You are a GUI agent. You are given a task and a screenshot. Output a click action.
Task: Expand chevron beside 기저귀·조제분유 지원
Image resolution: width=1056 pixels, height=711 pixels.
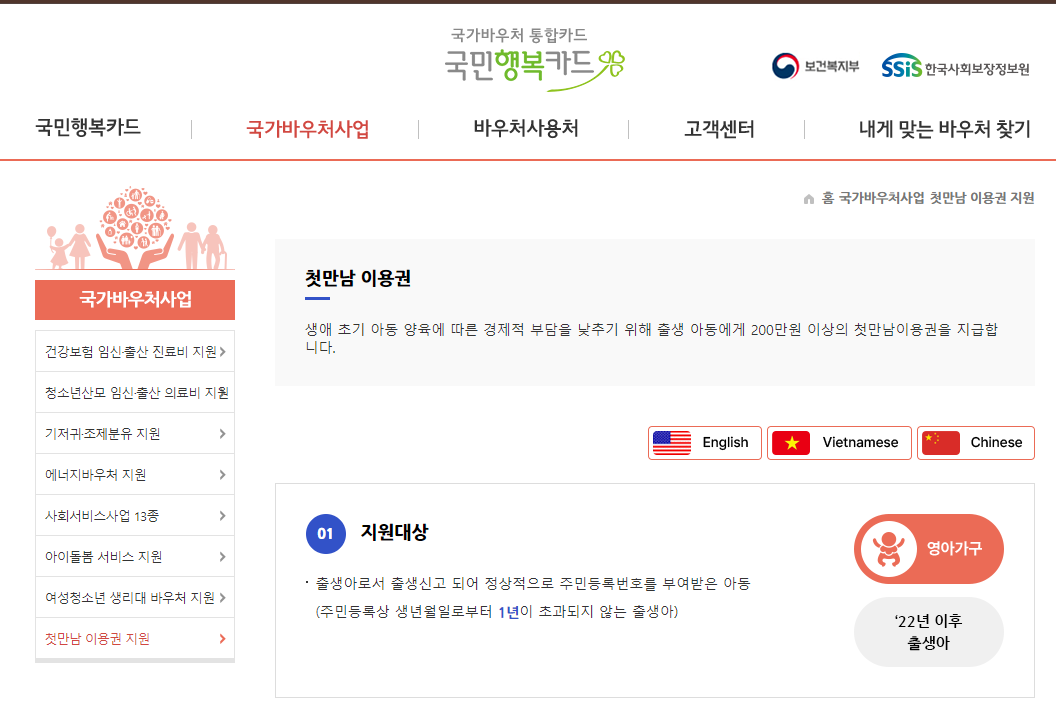coord(222,434)
